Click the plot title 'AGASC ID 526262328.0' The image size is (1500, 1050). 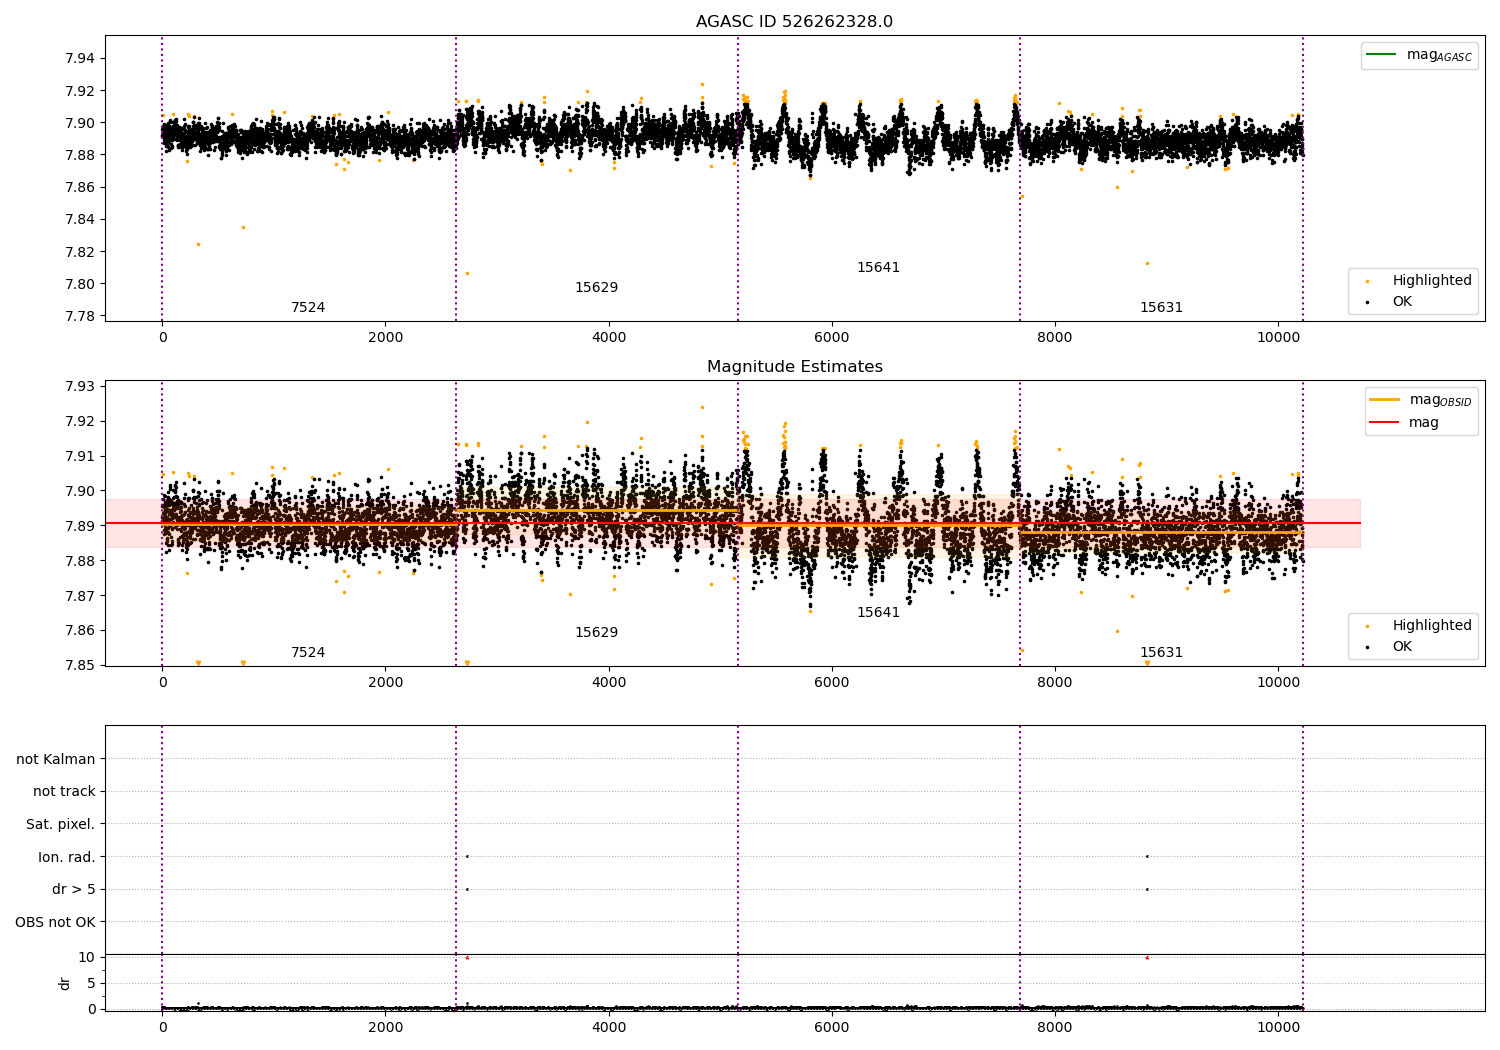coord(794,22)
